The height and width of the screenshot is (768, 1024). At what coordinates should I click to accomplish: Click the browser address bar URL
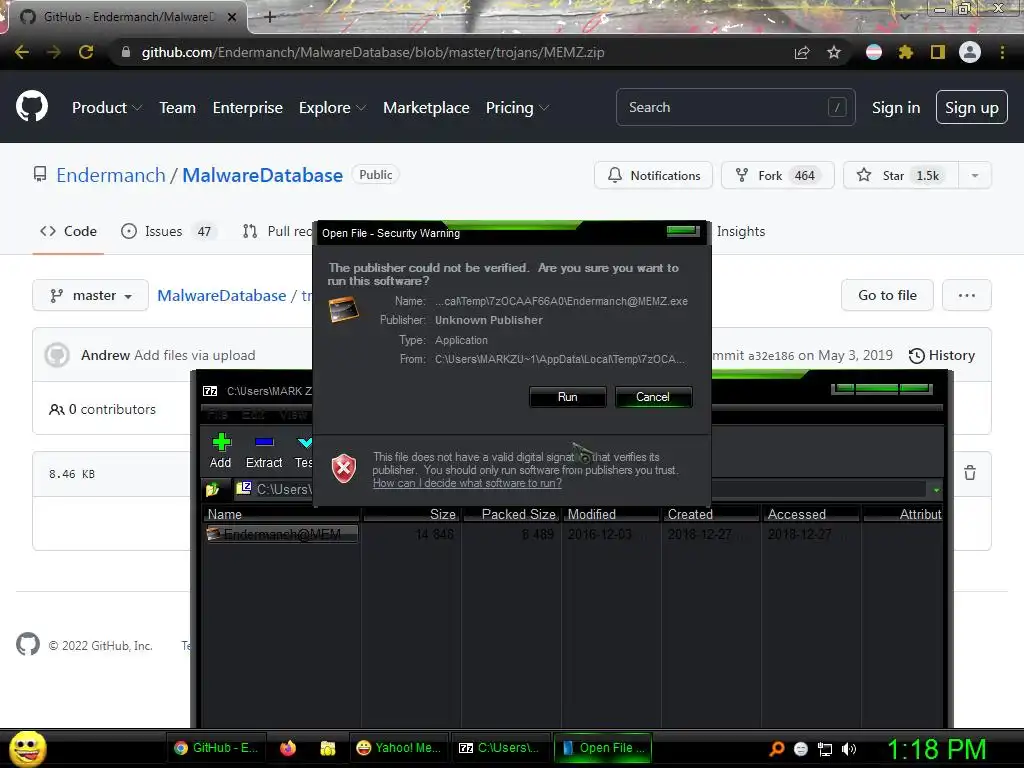point(373,52)
